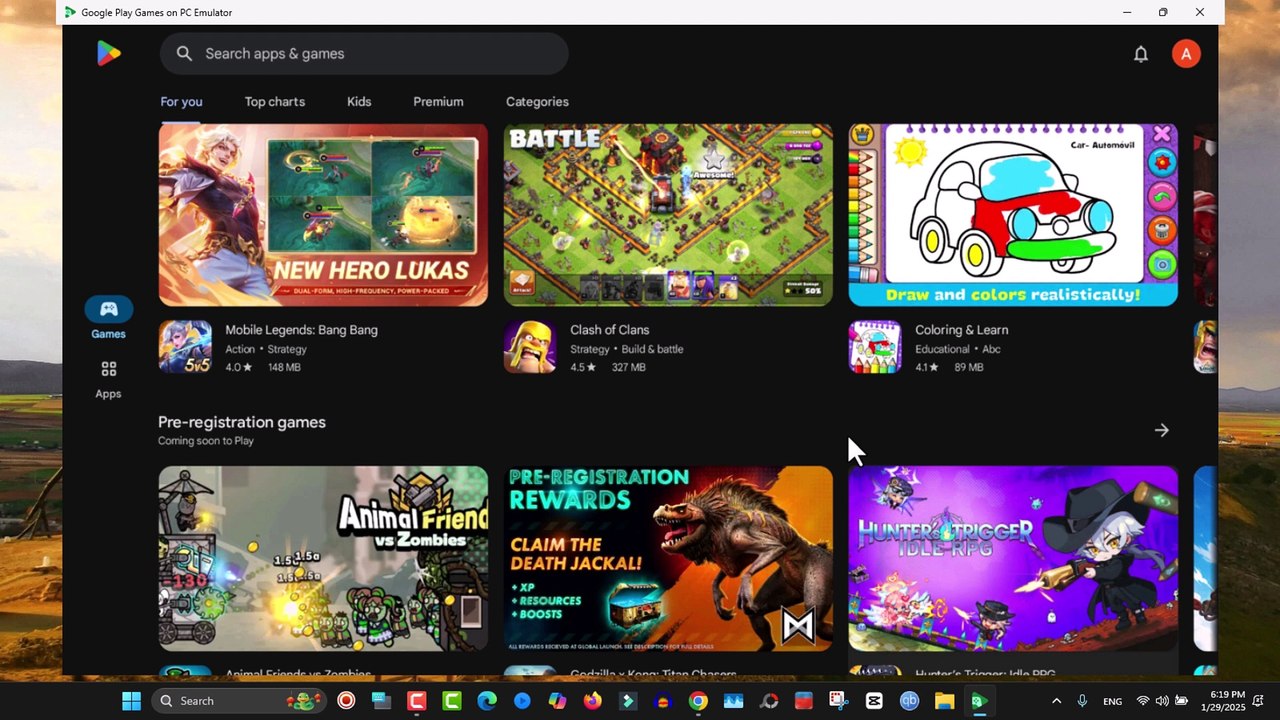Open Google Chrome from taskbar

point(698,701)
